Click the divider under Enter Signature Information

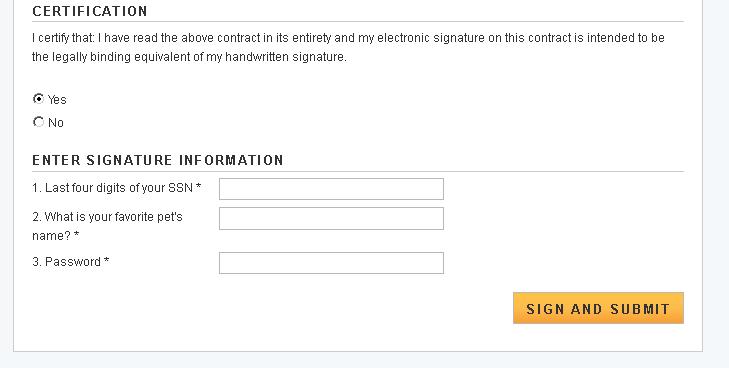(x=358, y=171)
